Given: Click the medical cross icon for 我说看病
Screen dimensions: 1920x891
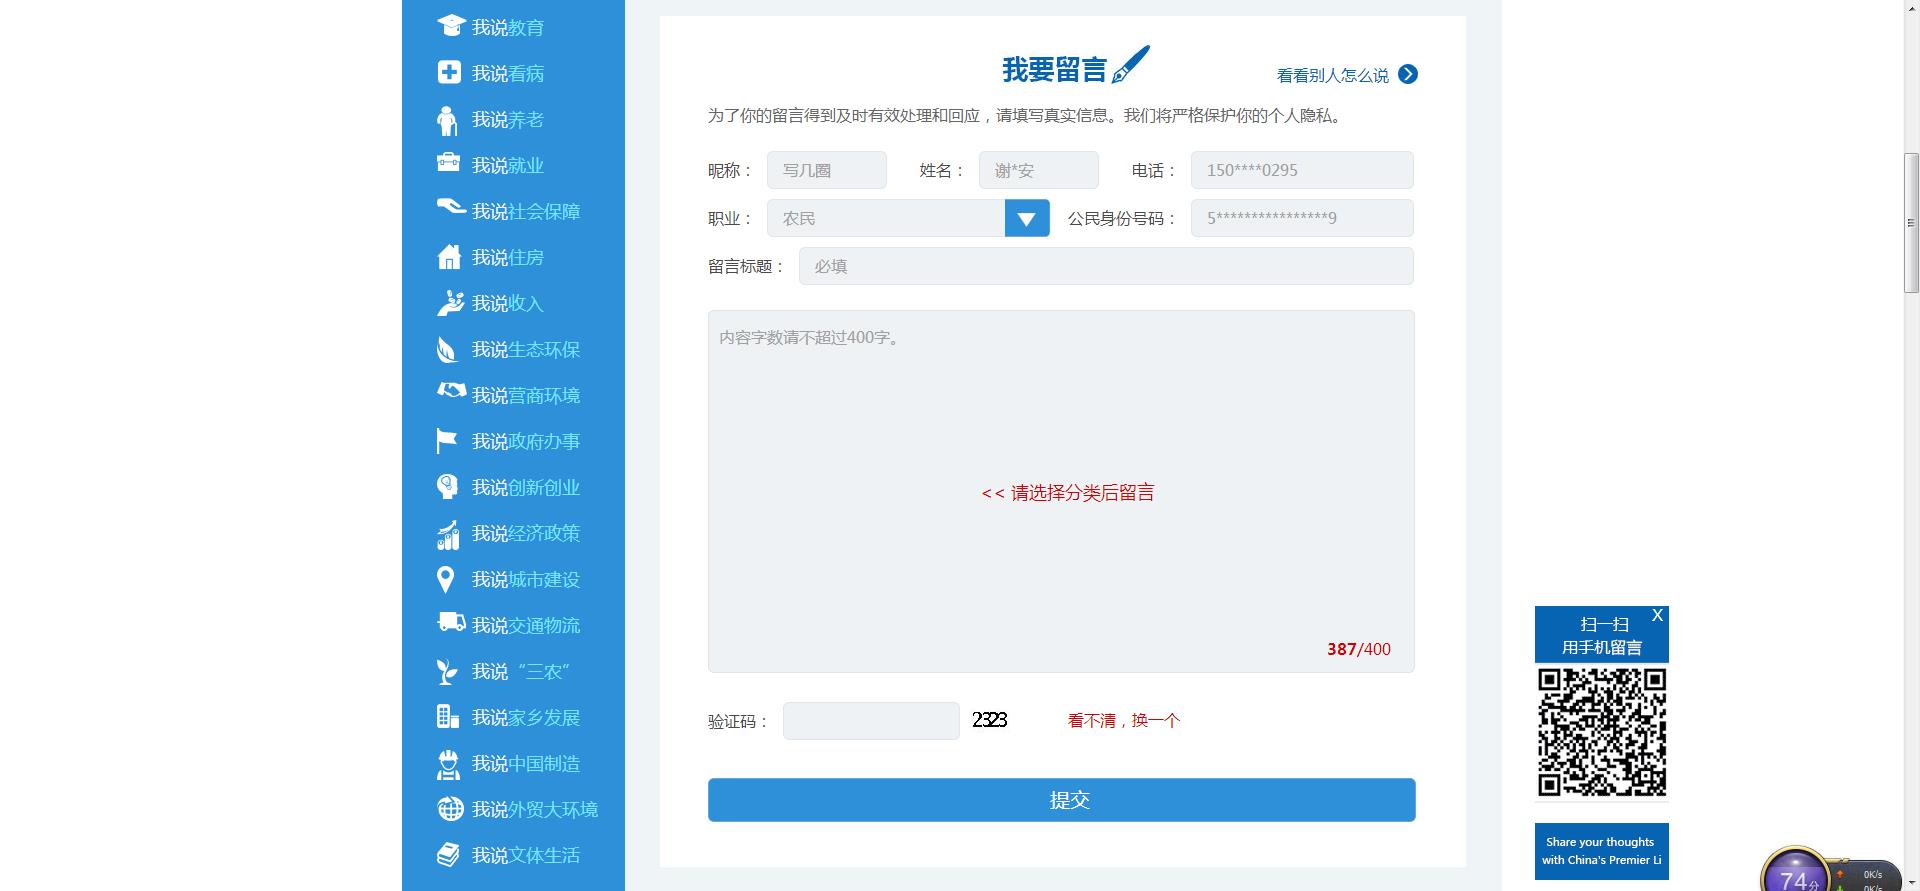Looking at the screenshot, I should point(449,72).
